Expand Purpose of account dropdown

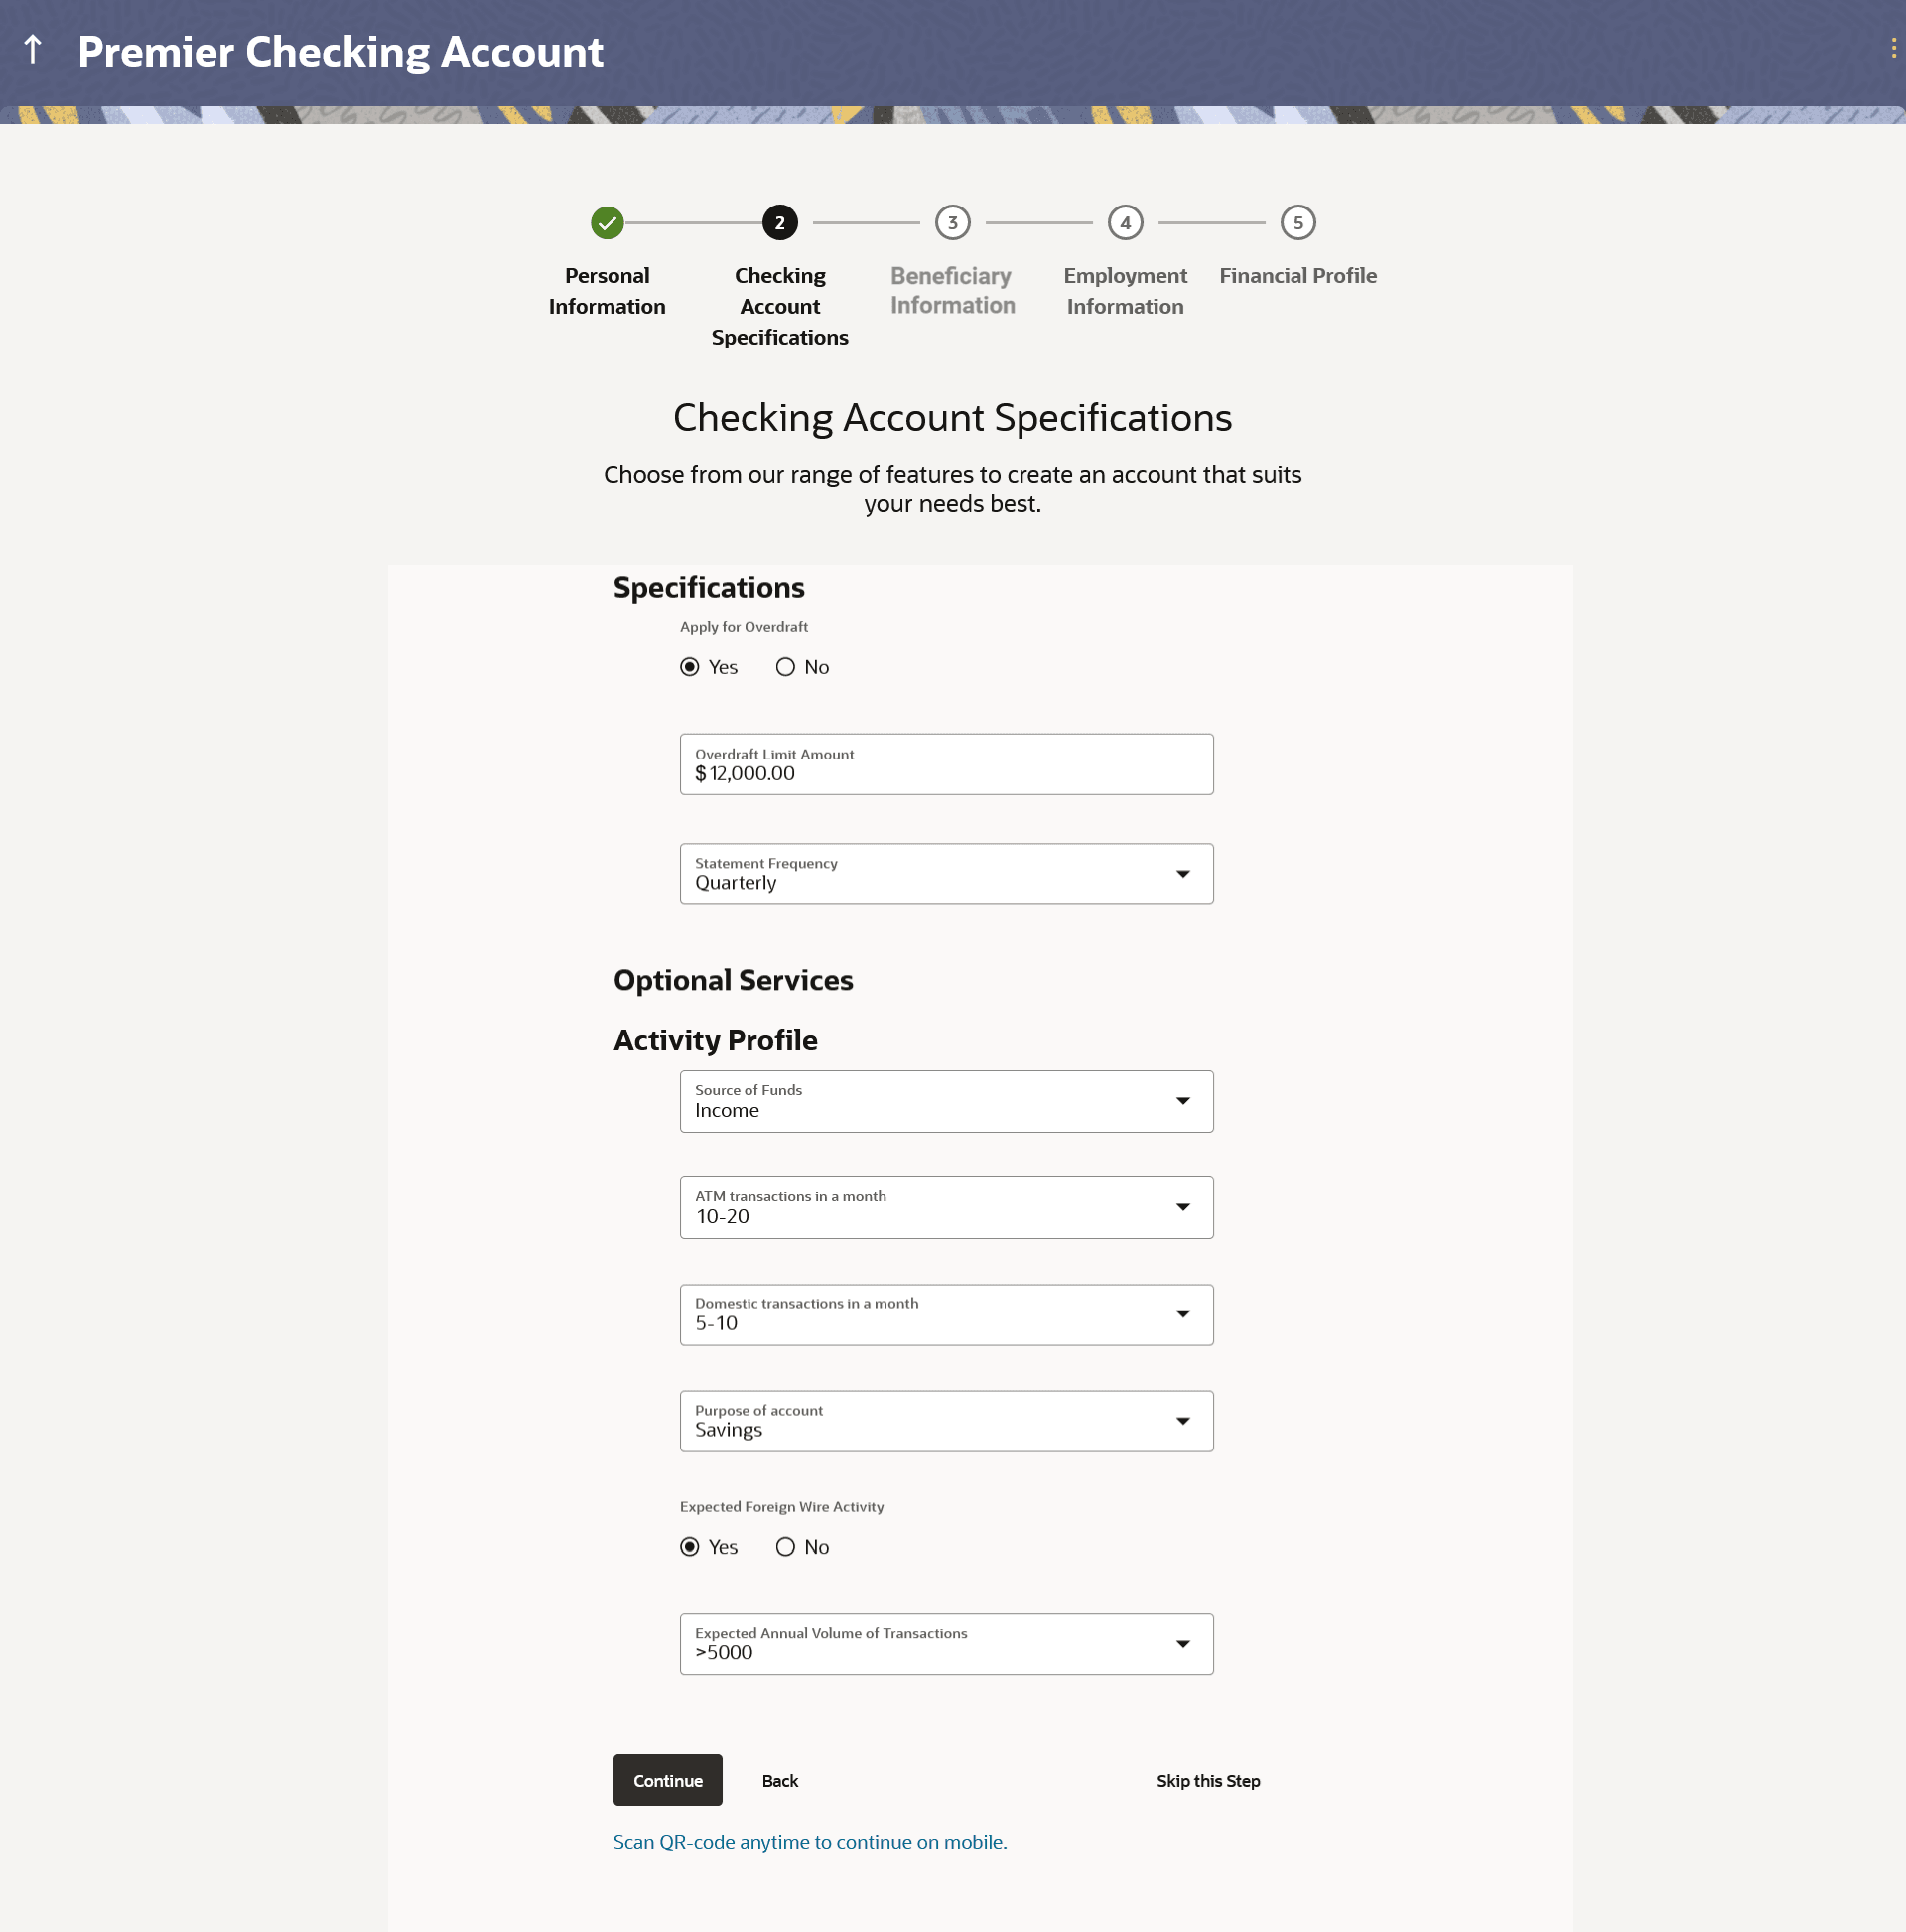pos(946,1421)
